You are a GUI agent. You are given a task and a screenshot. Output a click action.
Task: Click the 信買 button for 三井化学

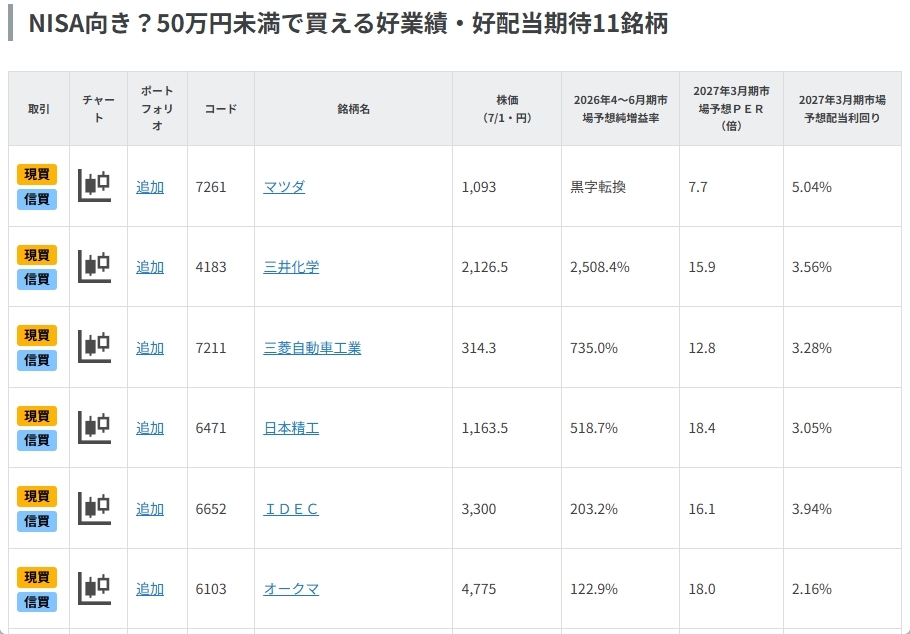37,279
